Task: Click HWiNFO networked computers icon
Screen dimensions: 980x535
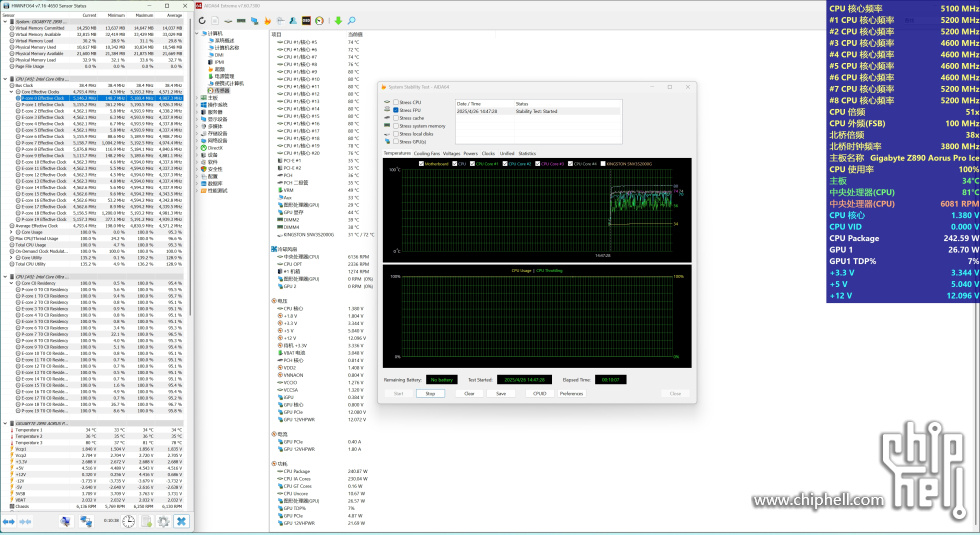Action: coord(86,521)
